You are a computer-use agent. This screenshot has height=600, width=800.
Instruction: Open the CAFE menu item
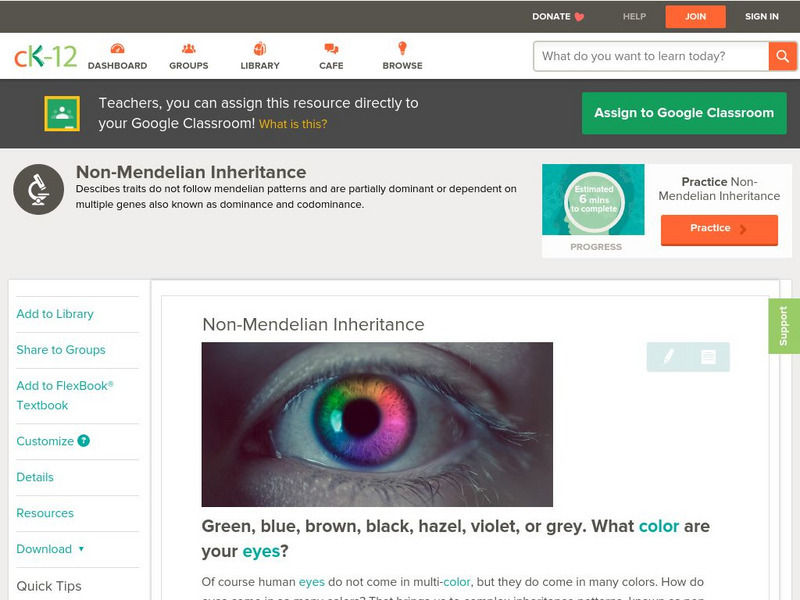coord(331,66)
